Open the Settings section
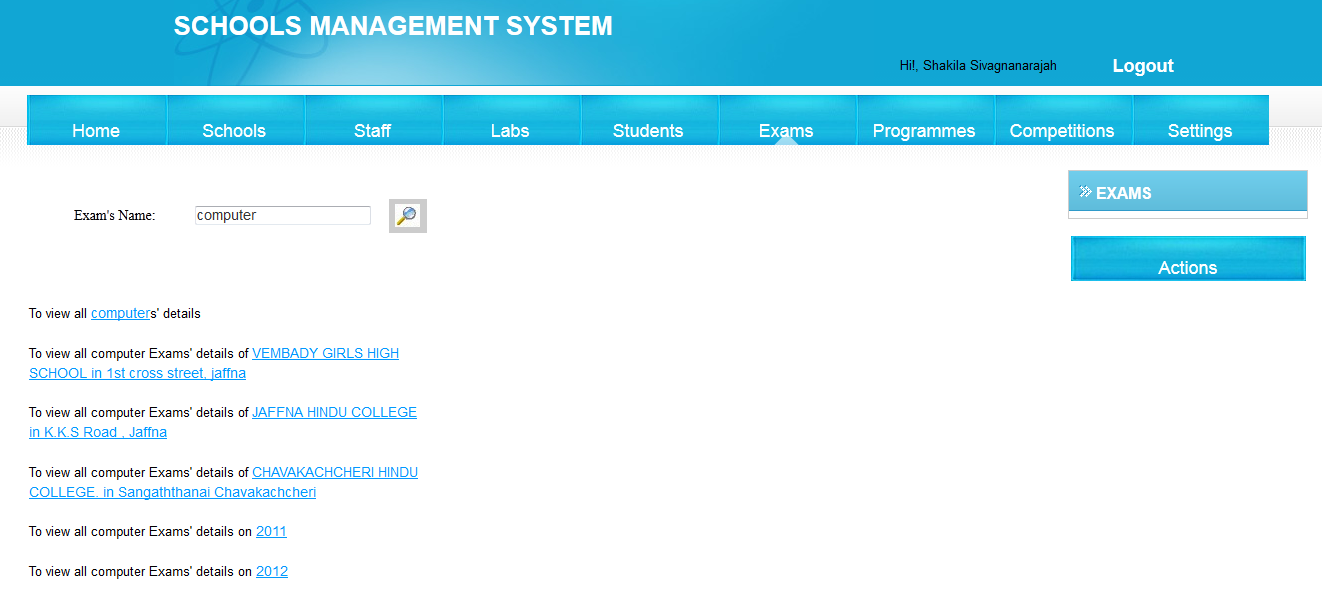The image size is (1322, 598). (x=1200, y=130)
